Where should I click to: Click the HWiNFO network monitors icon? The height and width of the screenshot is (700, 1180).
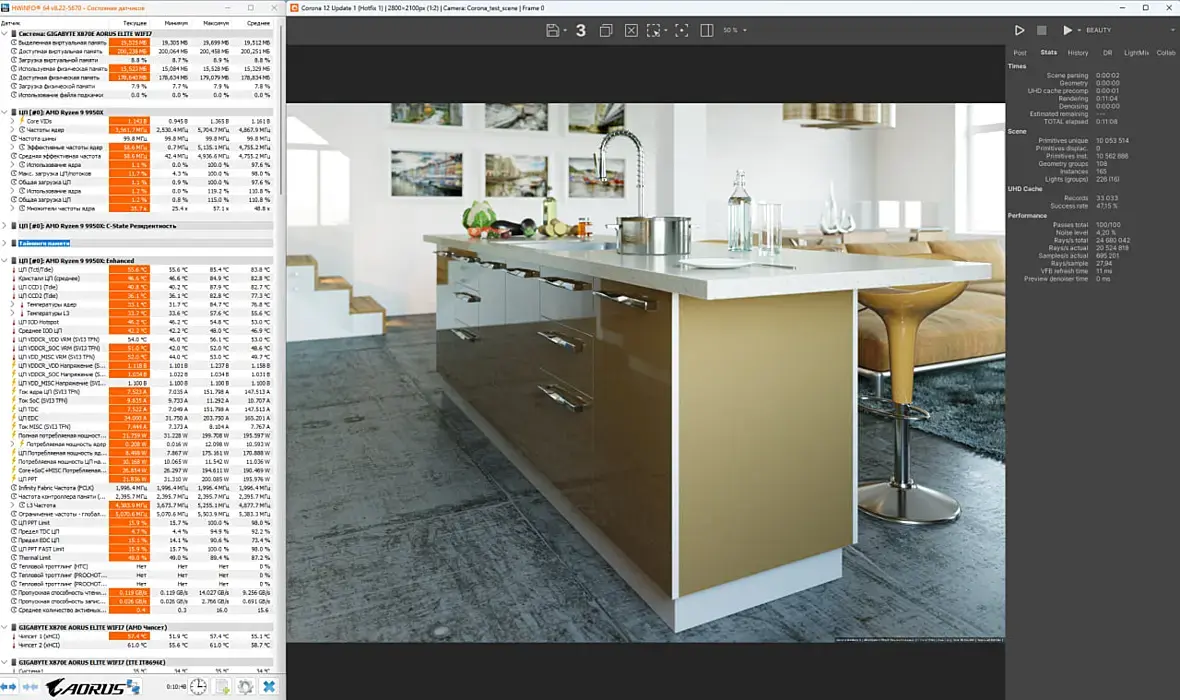[x=133, y=686]
